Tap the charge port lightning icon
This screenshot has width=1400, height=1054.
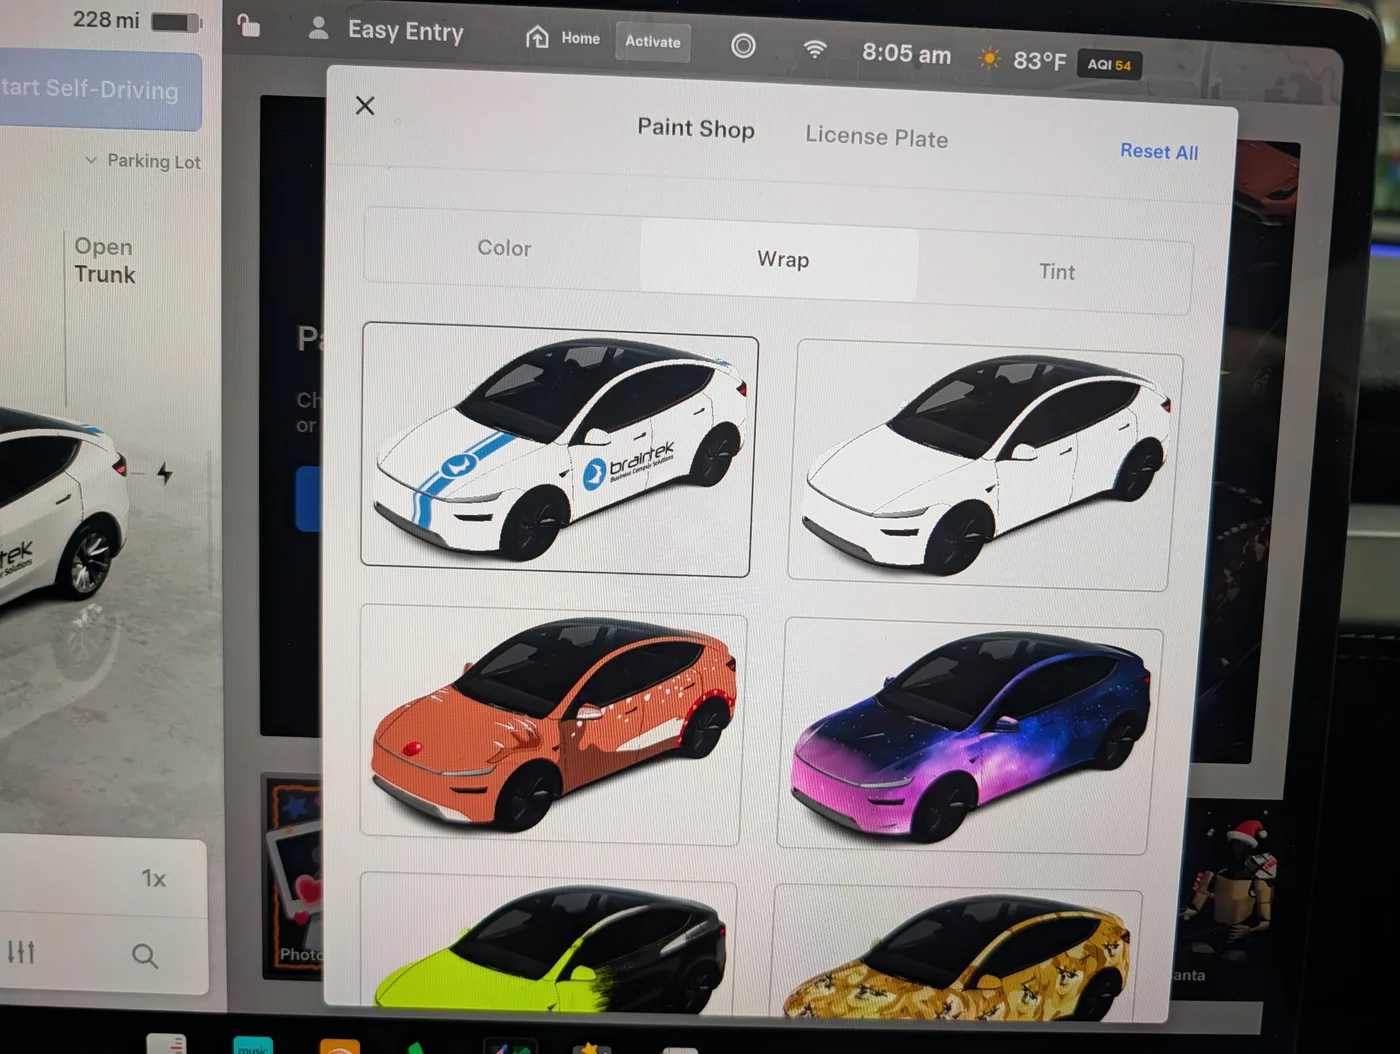pyautogui.click(x=165, y=473)
